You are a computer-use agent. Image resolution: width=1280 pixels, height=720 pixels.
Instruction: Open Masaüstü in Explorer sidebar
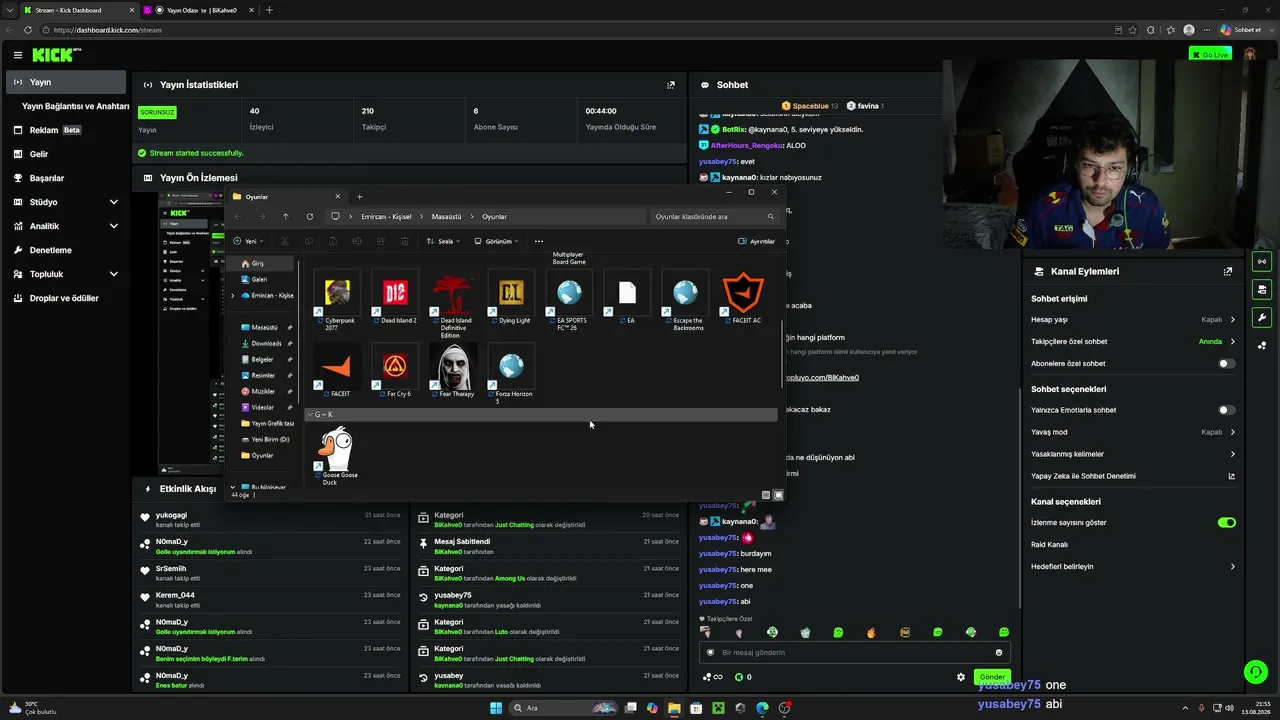(266, 328)
